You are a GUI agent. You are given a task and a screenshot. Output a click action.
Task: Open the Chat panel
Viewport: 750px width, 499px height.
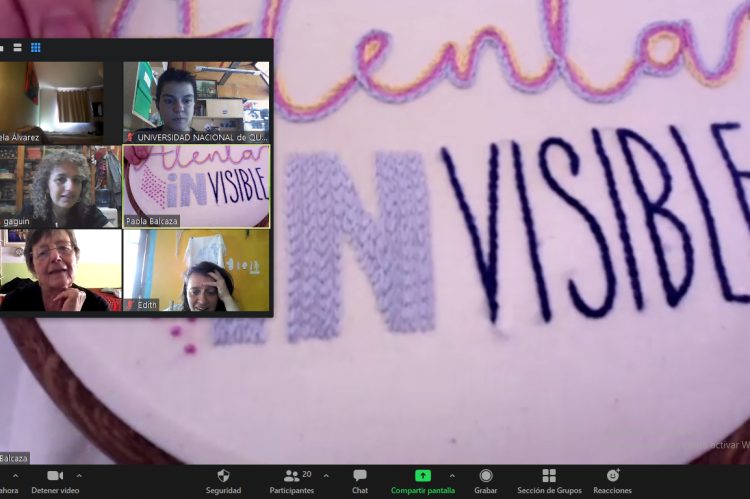[359, 479]
